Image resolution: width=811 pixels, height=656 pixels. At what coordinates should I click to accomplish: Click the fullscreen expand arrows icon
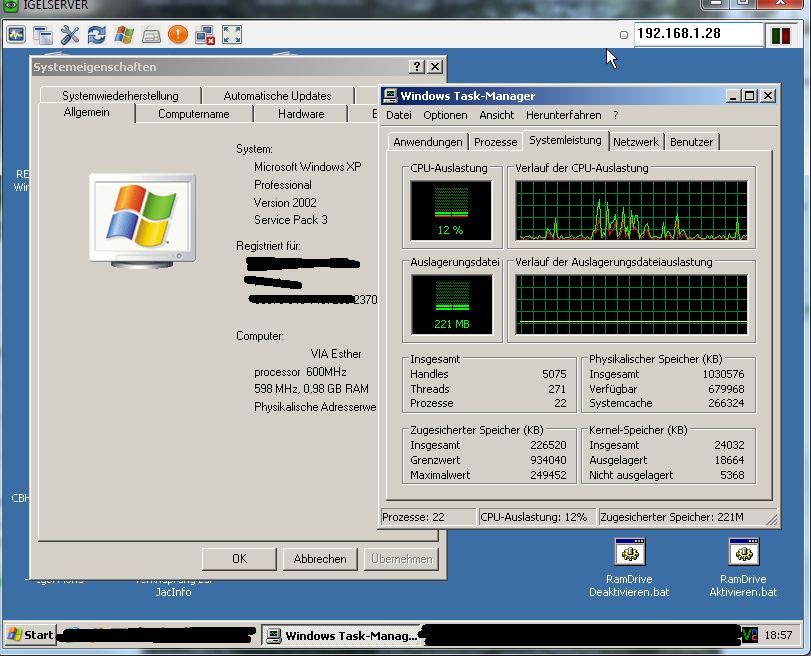[x=232, y=35]
